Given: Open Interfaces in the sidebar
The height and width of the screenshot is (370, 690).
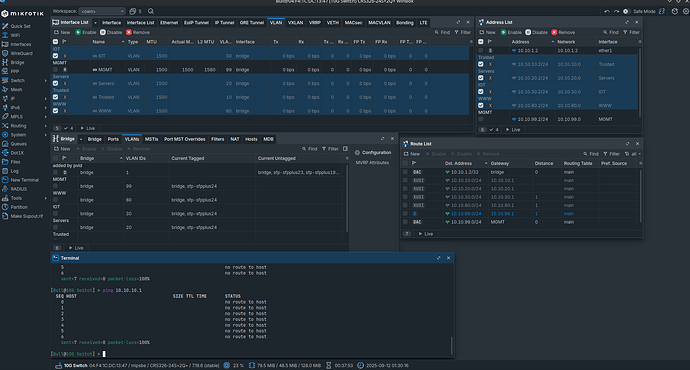Looking at the screenshot, I should tap(17, 44).
